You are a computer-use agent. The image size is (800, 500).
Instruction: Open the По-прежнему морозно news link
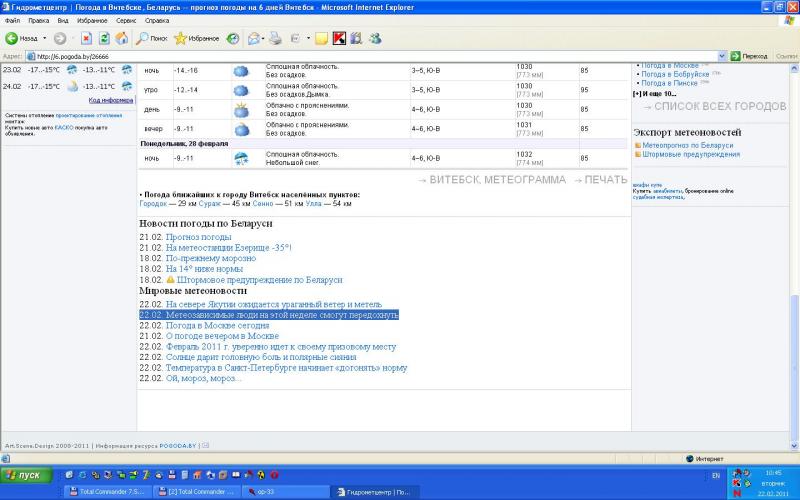[x=211, y=259]
